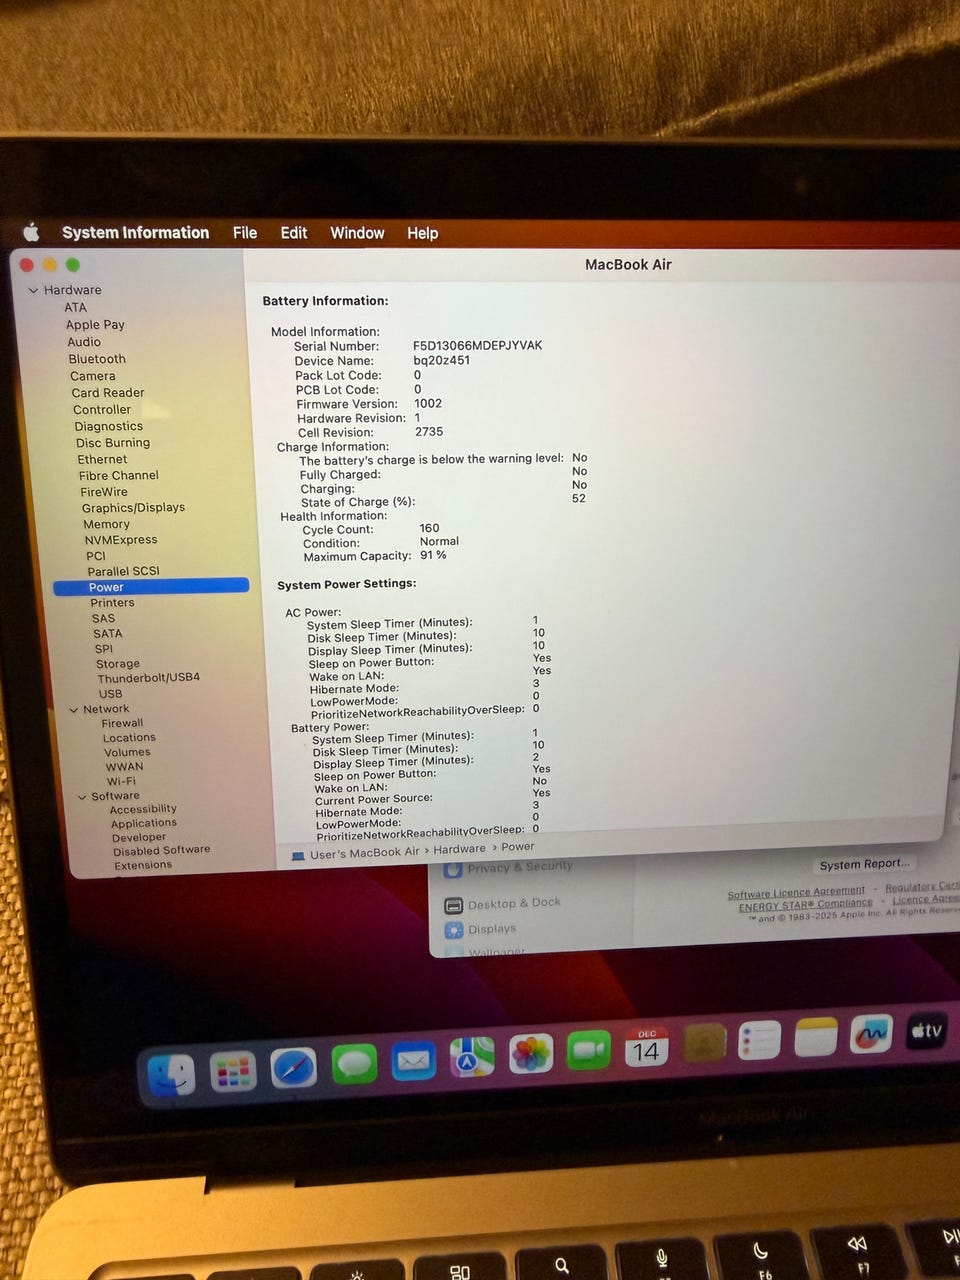This screenshot has height=1280, width=960.
Task: Select Locations under Network
Action: click(x=129, y=738)
